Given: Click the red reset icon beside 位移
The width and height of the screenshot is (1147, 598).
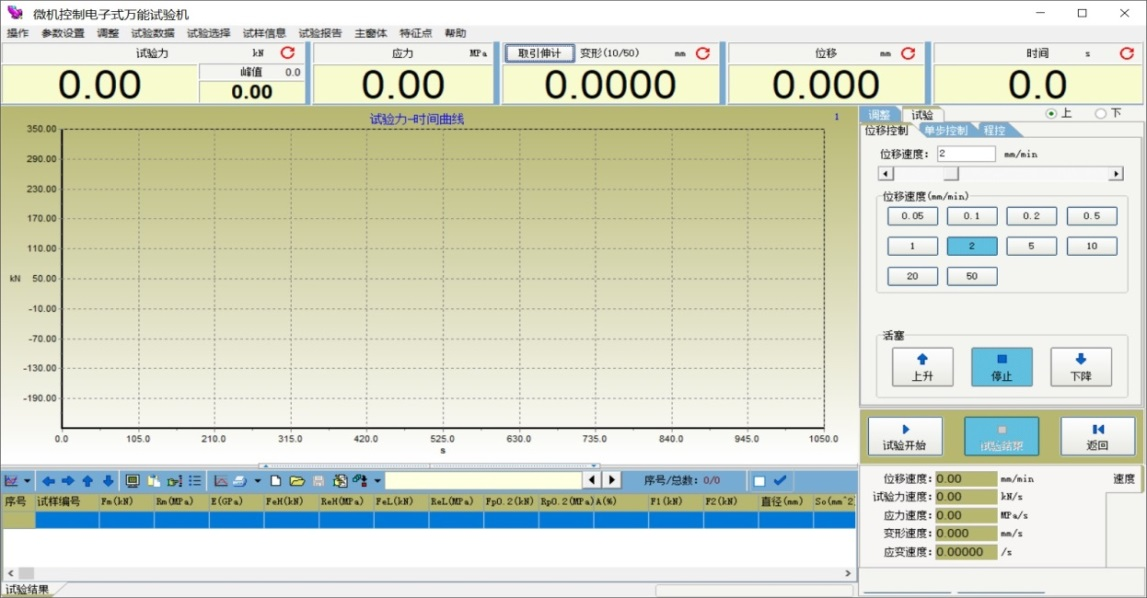Looking at the screenshot, I should click(x=908, y=53).
